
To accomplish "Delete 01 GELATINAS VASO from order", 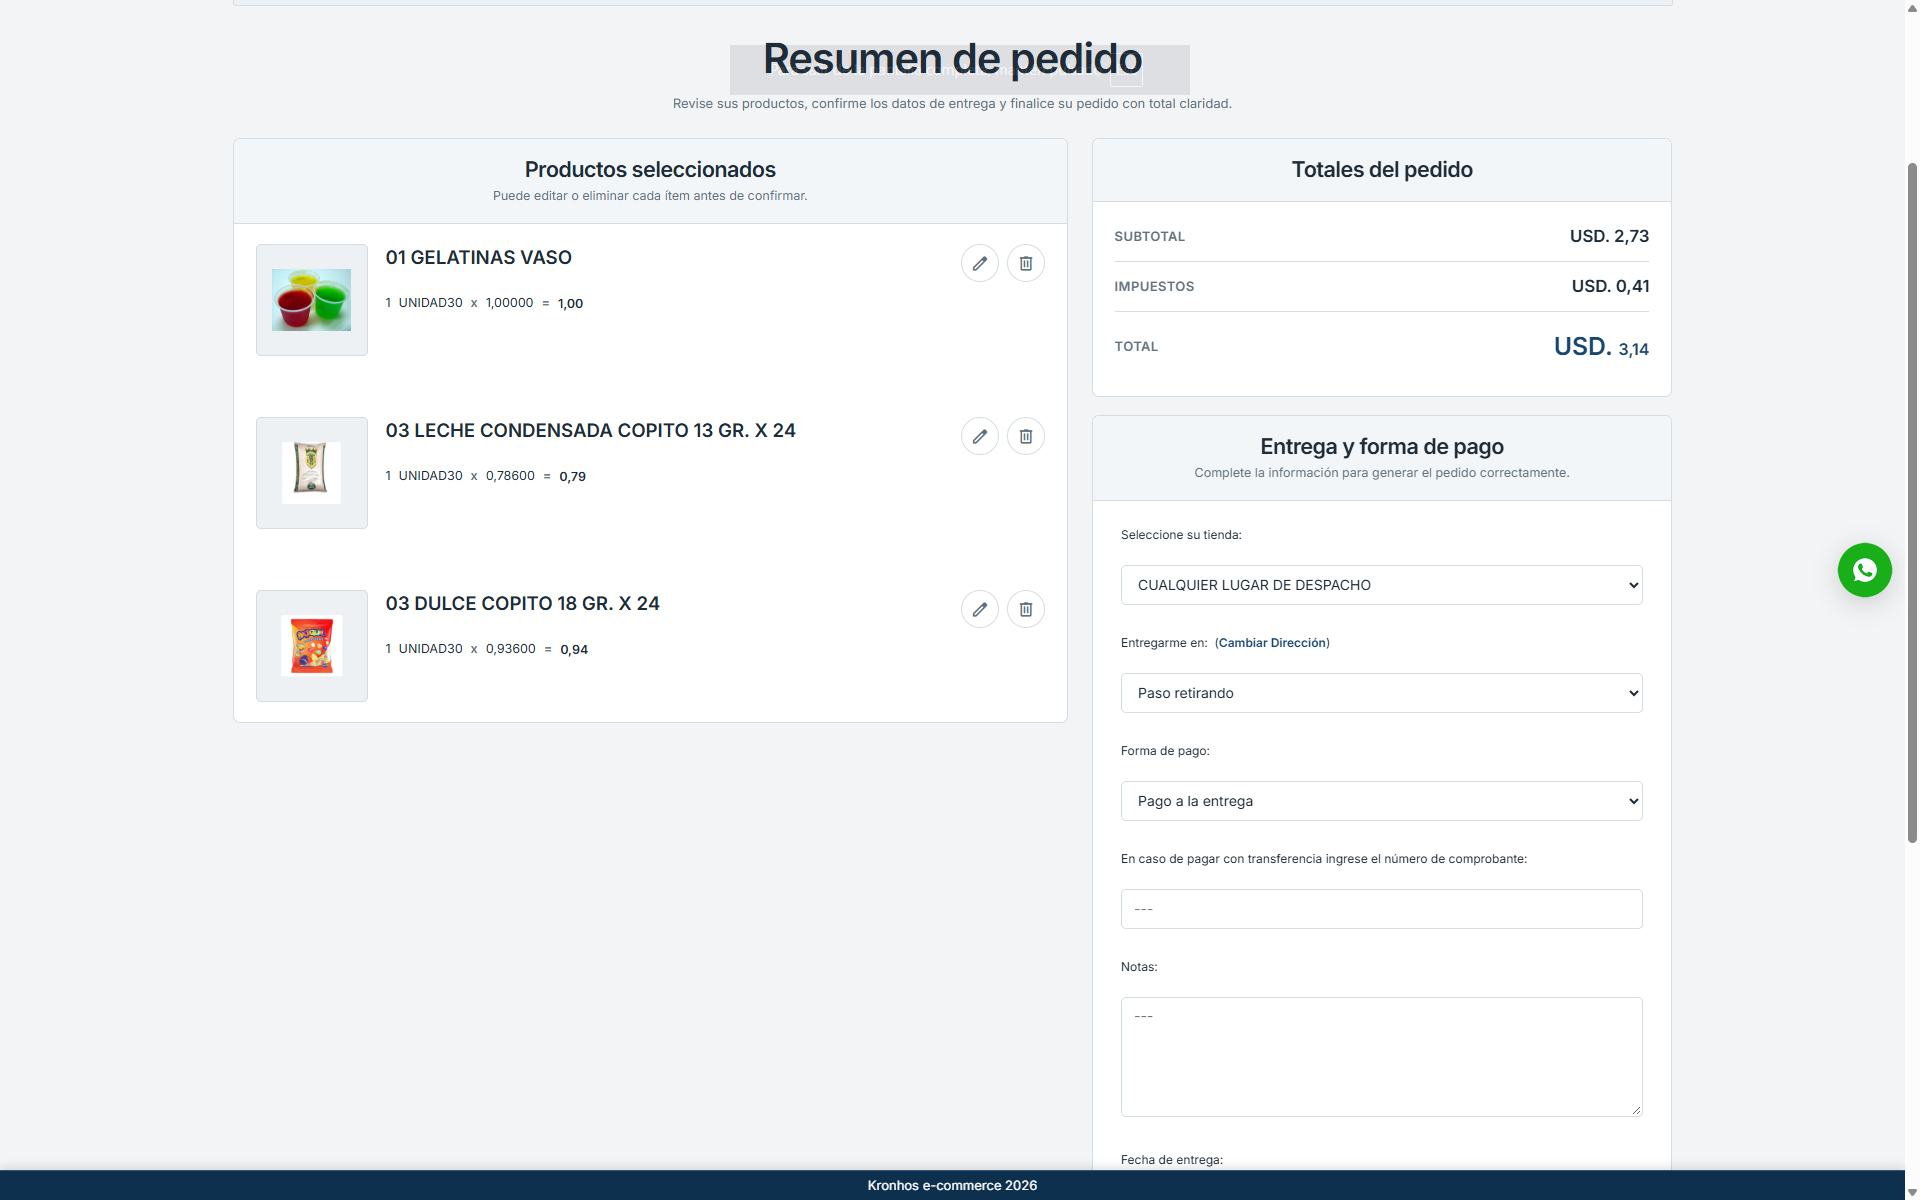I will point(1025,263).
